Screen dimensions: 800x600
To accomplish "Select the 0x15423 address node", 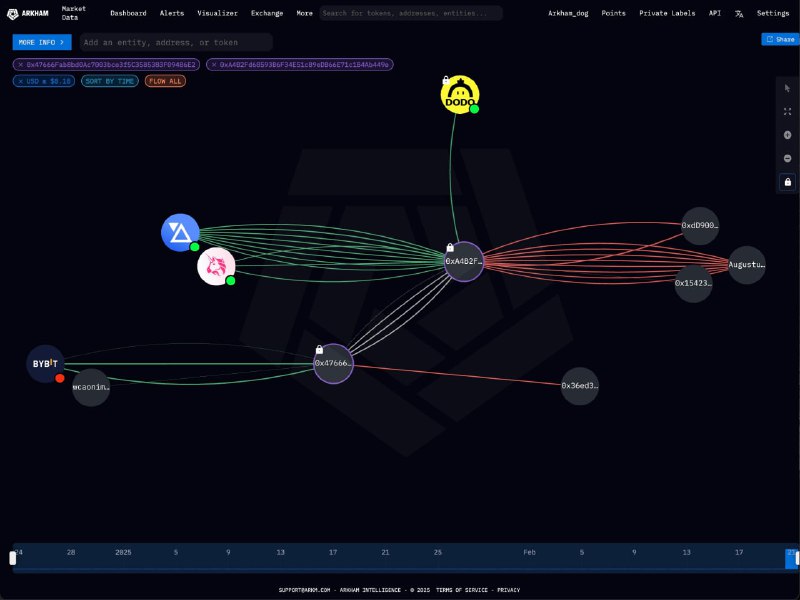I will click(693, 283).
